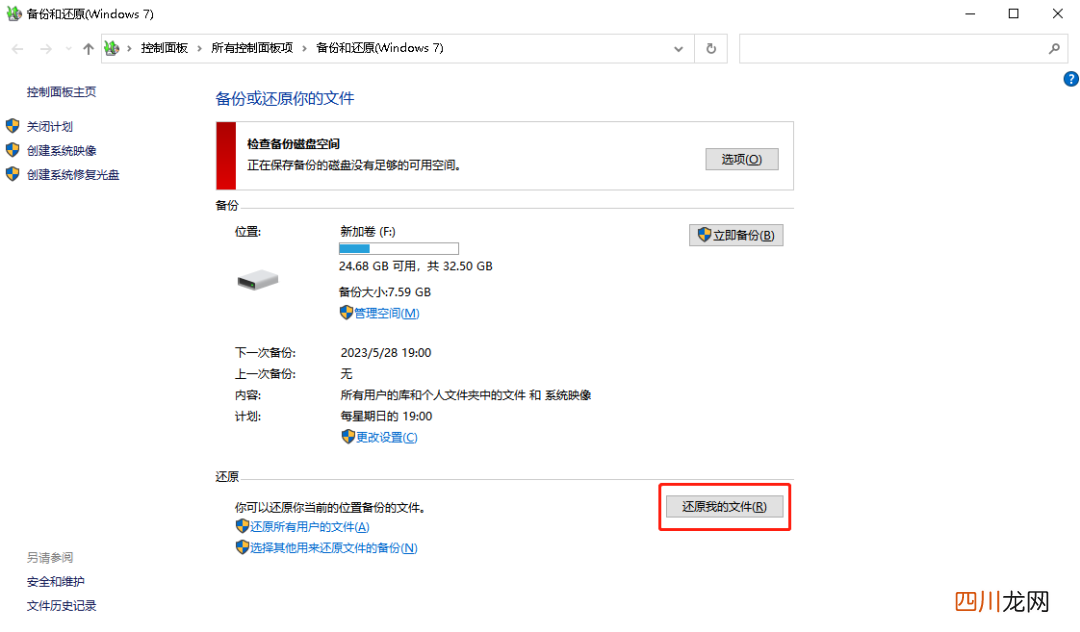The image size is (1080, 632).
Task: Click 关闭计划 in the sidebar
Action: tap(50, 127)
